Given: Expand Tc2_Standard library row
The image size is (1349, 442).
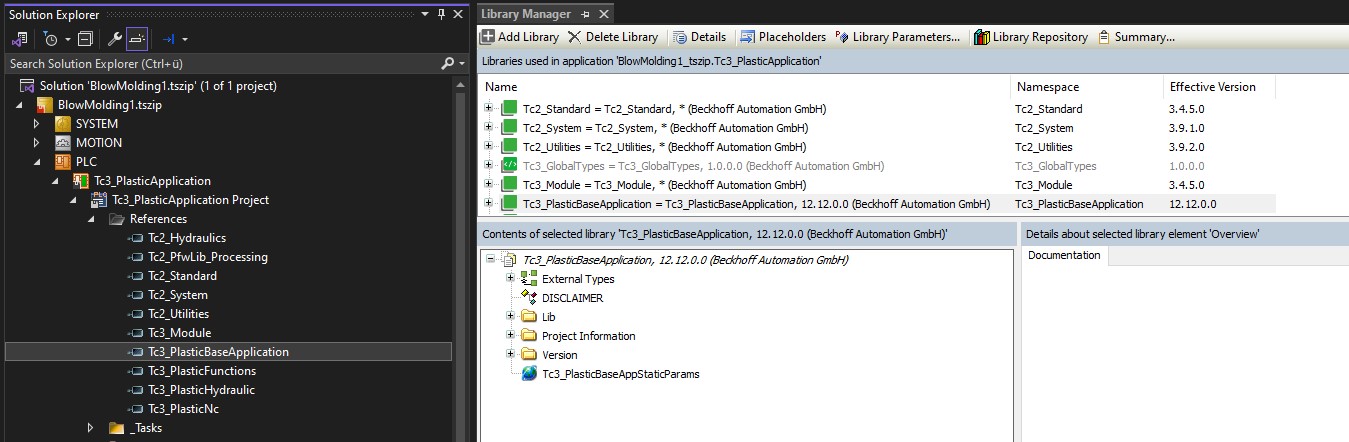Looking at the screenshot, I should [x=488, y=108].
